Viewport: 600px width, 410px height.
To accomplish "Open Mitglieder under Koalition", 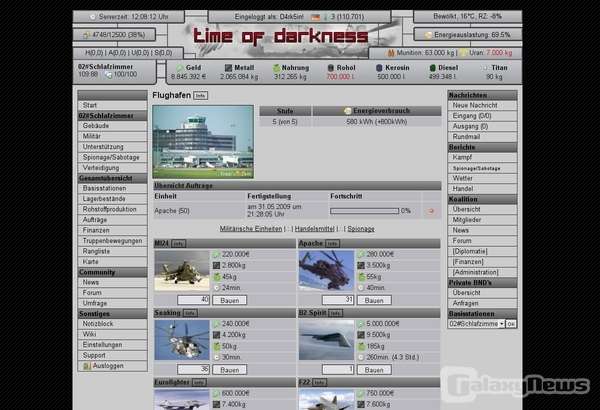I will tap(483, 220).
